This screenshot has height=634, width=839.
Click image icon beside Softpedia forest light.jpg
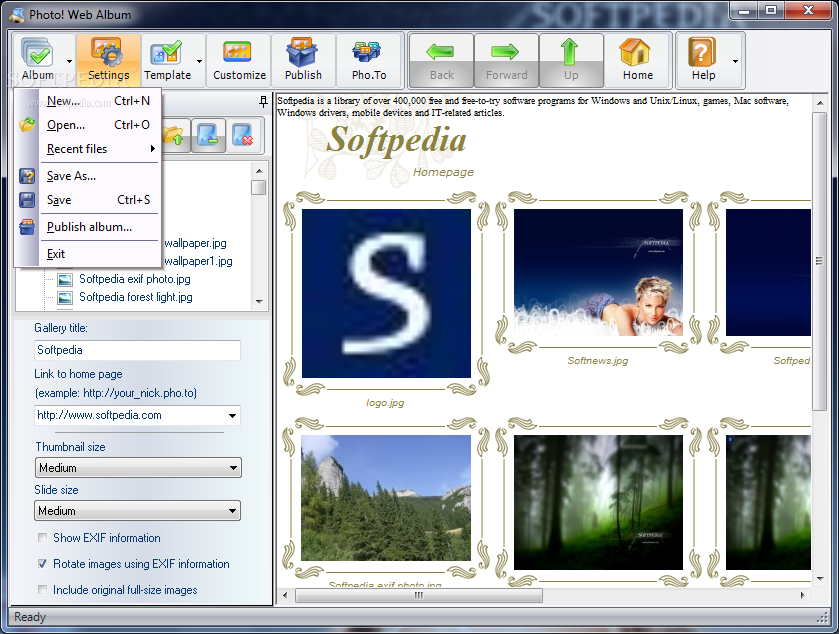pos(65,297)
